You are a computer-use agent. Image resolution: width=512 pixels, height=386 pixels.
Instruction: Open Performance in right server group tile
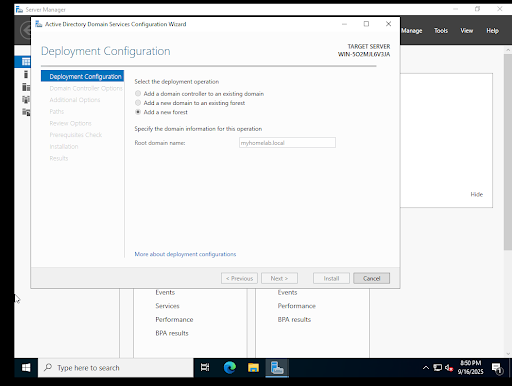(x=297, y=306)
